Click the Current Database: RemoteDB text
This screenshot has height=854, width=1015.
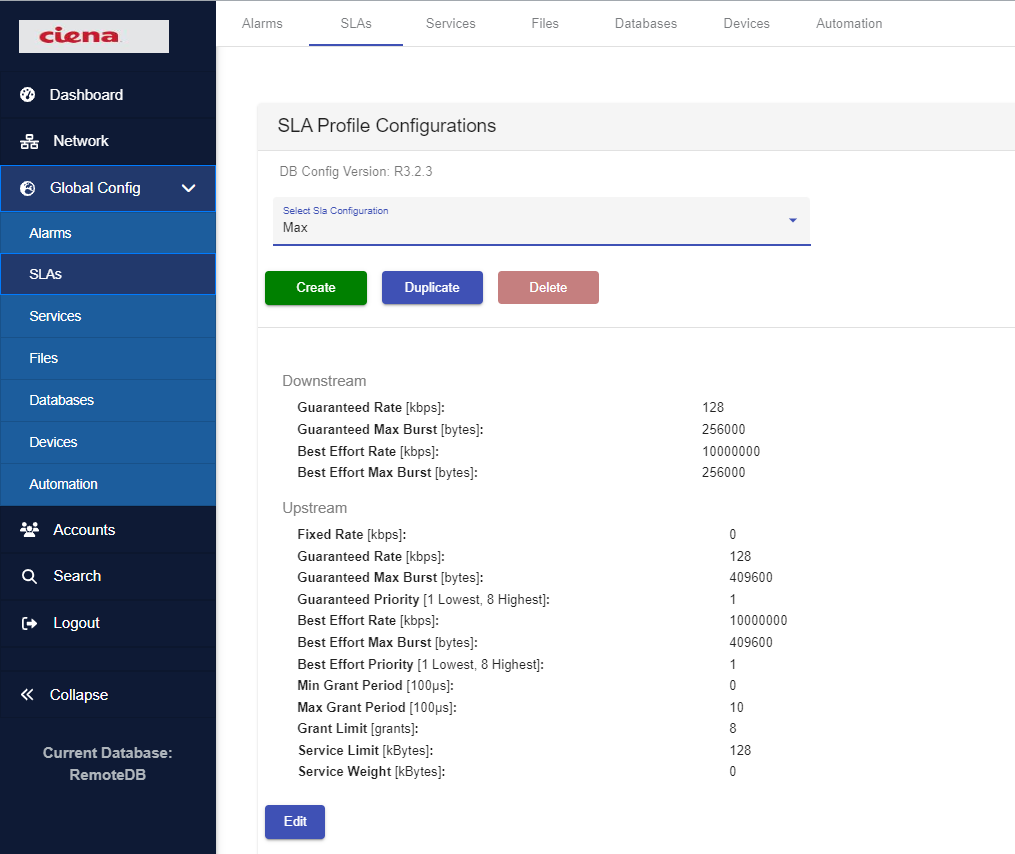(107, 764)
